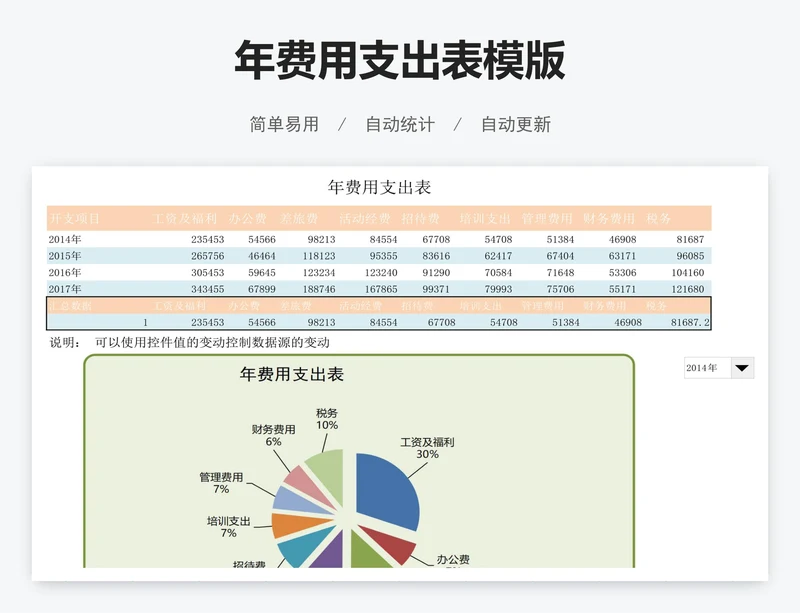The width and height of the screenshot is (800, 613).
Task: Select the 2014年 row label
Action: click(65, 239)
